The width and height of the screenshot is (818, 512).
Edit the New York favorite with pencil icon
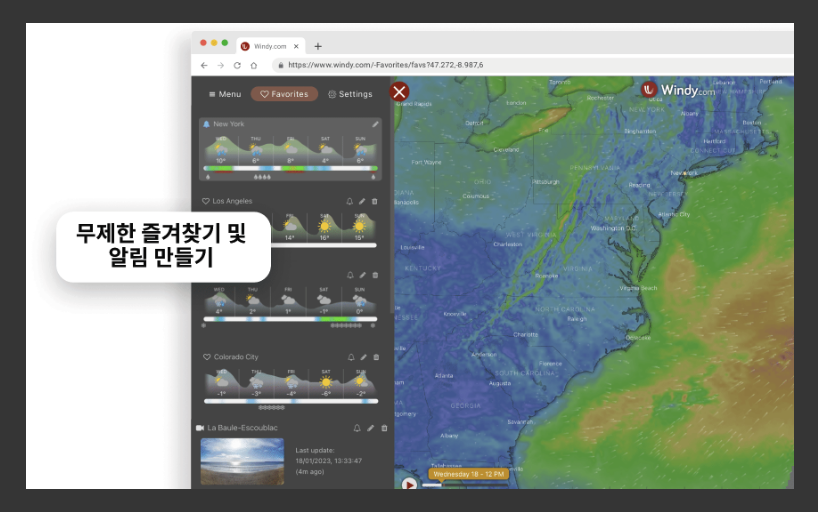(375, 124)
